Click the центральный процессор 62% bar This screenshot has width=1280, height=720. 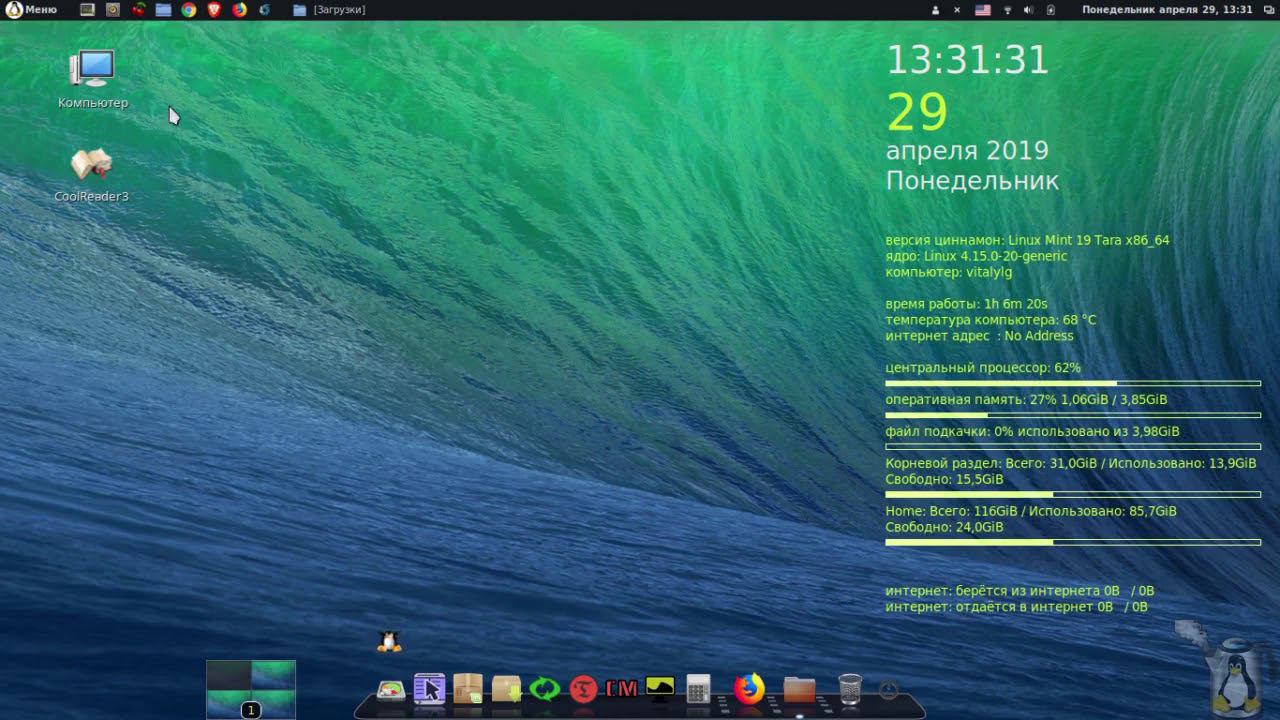1073,383
